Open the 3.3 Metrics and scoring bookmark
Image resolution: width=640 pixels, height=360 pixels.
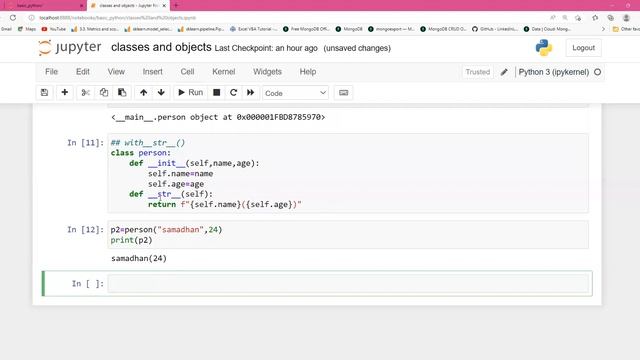[x=95, y=29]
